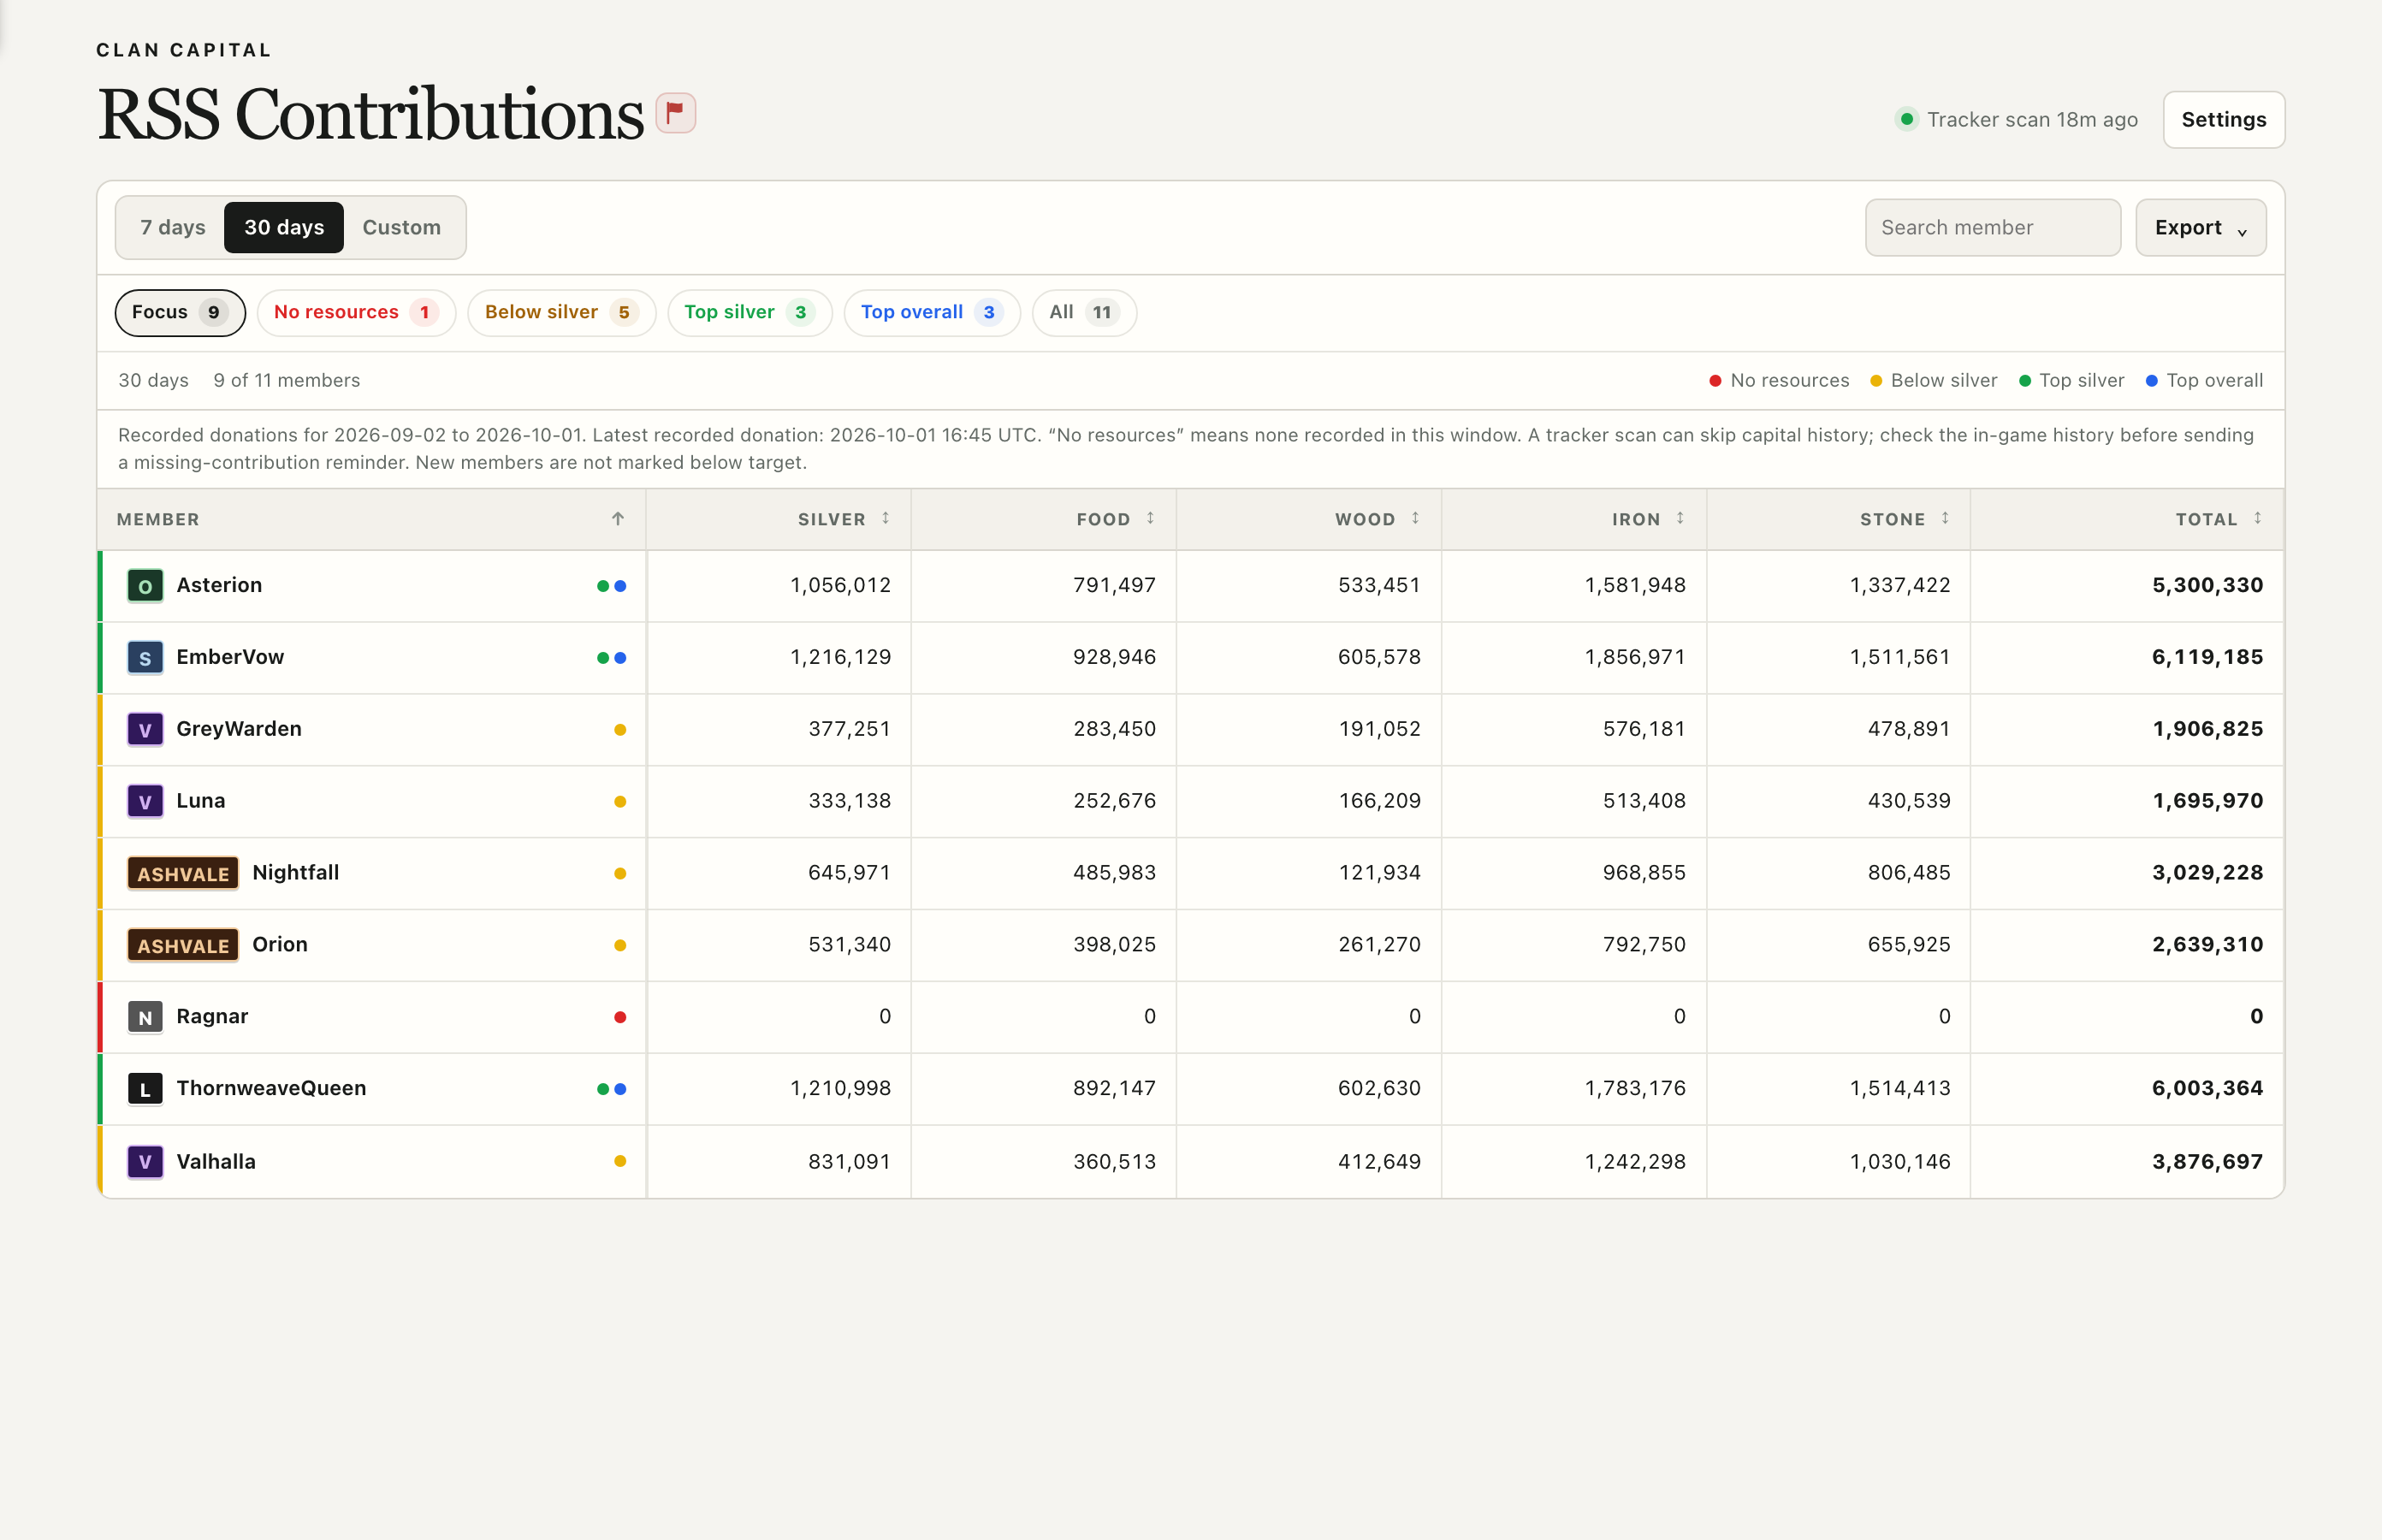Click Luna's purple V rank badge

145,802
